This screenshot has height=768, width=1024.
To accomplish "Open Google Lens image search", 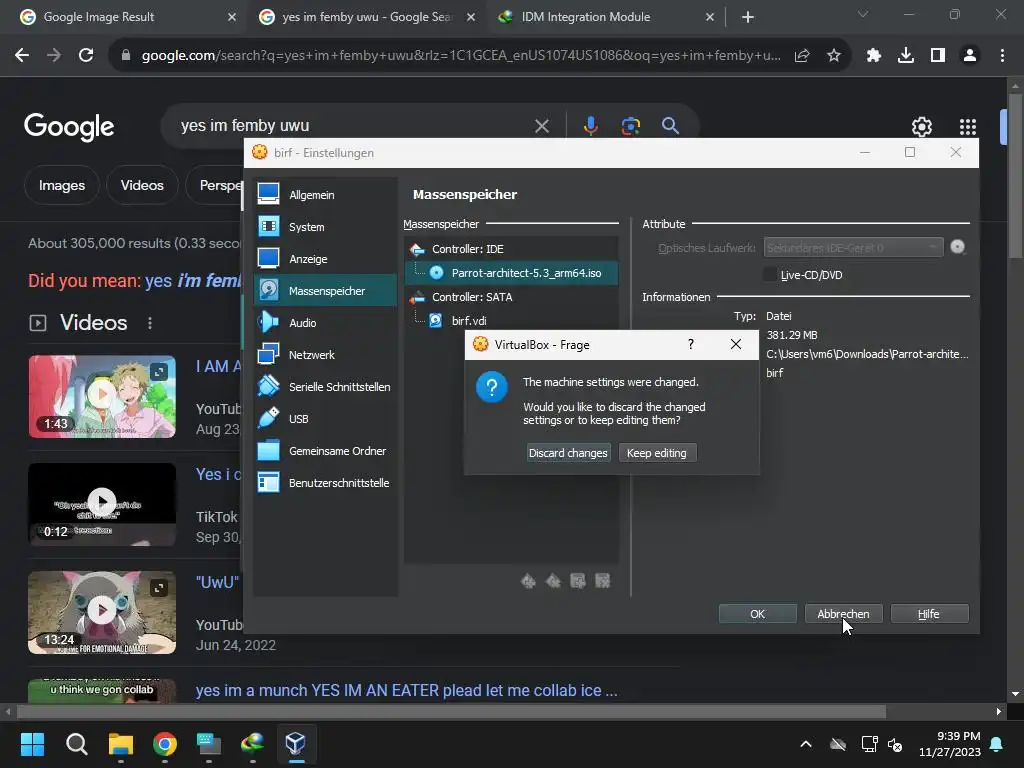I will pyautogui.click(x=630, y=125).
